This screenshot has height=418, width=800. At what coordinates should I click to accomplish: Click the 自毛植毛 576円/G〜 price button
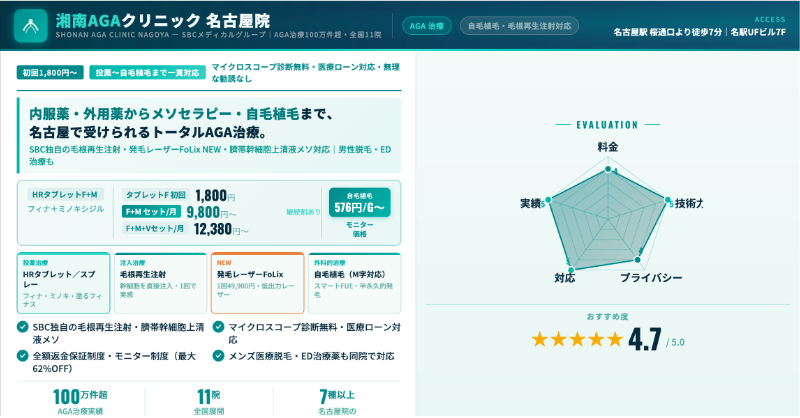click(x=360, y=203)
